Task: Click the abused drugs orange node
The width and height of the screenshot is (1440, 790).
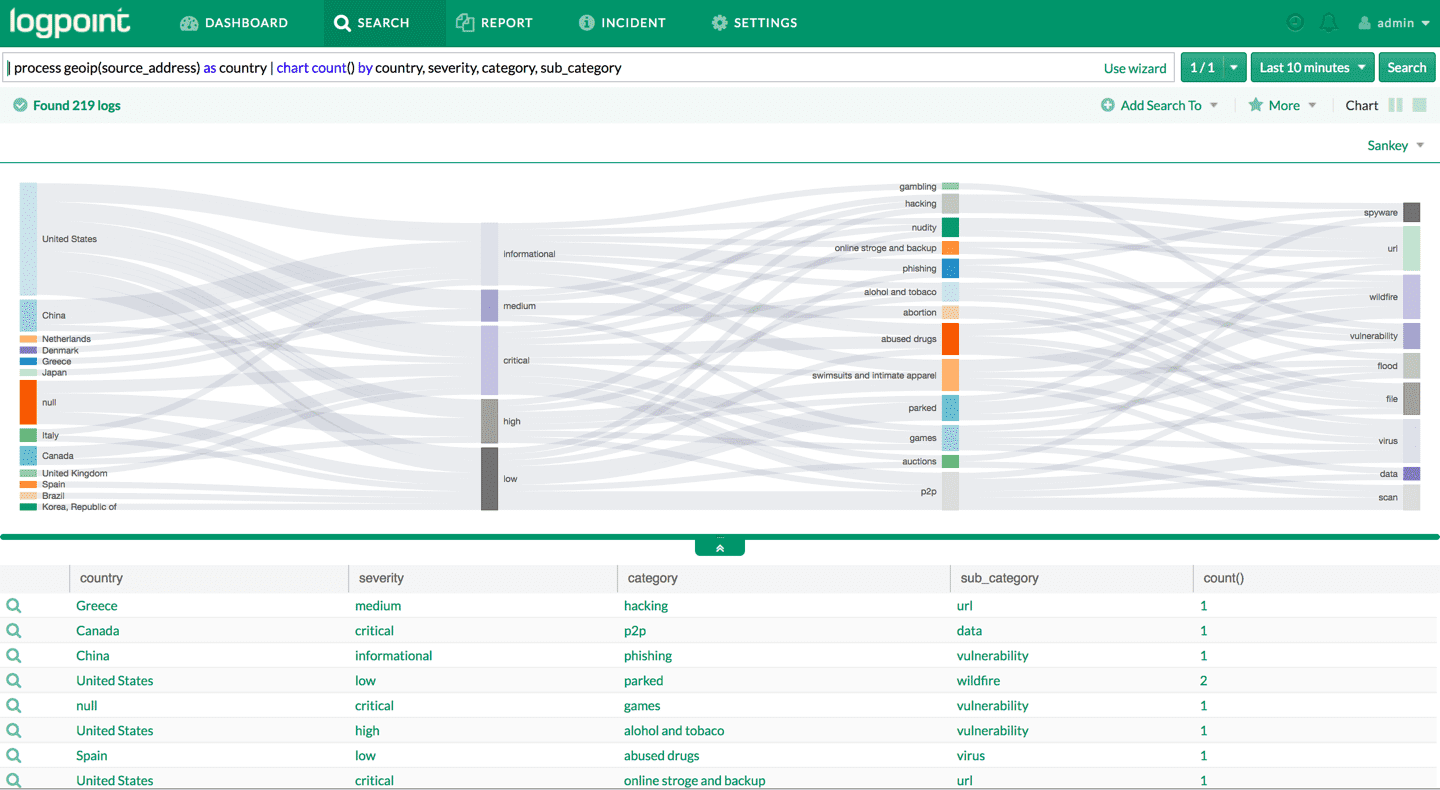Action: point(950,339)
